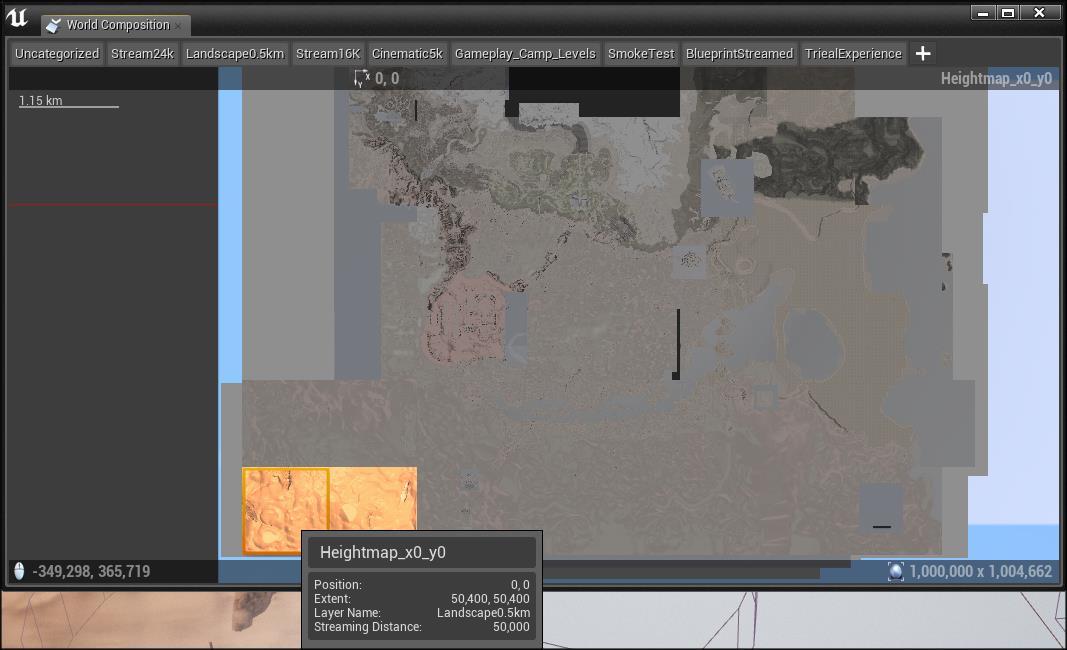
Task: Click the BlueprintStreamed layer button
Action: click(739, 54)
